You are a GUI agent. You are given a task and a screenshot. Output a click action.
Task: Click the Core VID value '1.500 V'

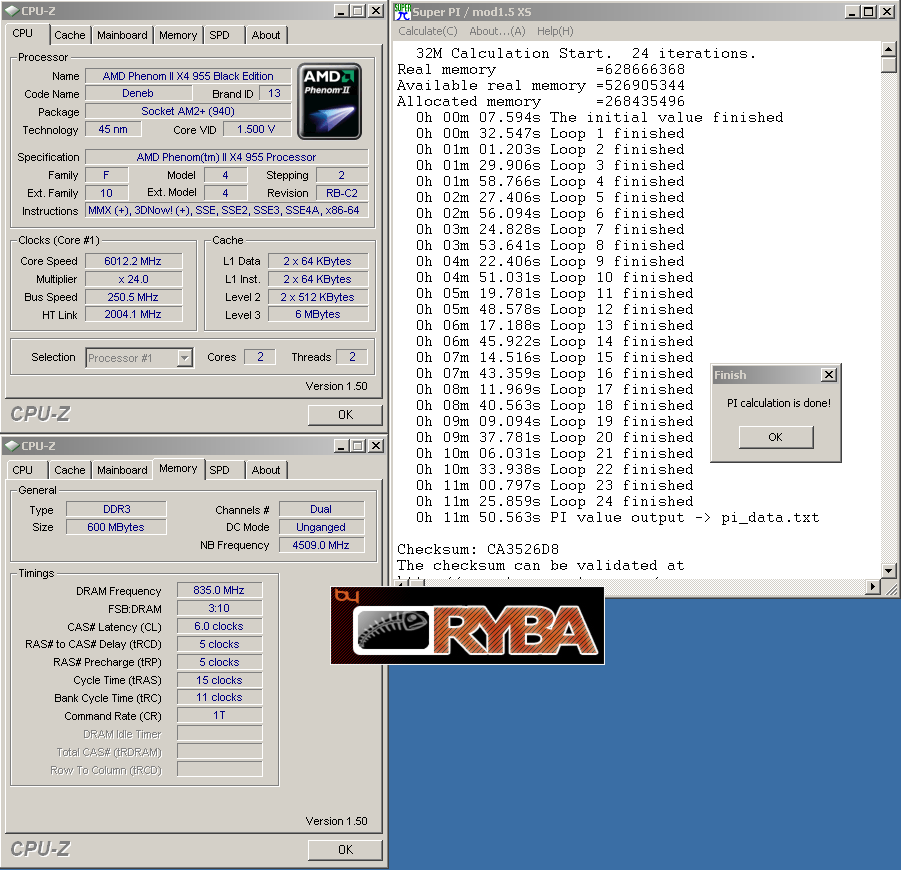pos(256,129)
